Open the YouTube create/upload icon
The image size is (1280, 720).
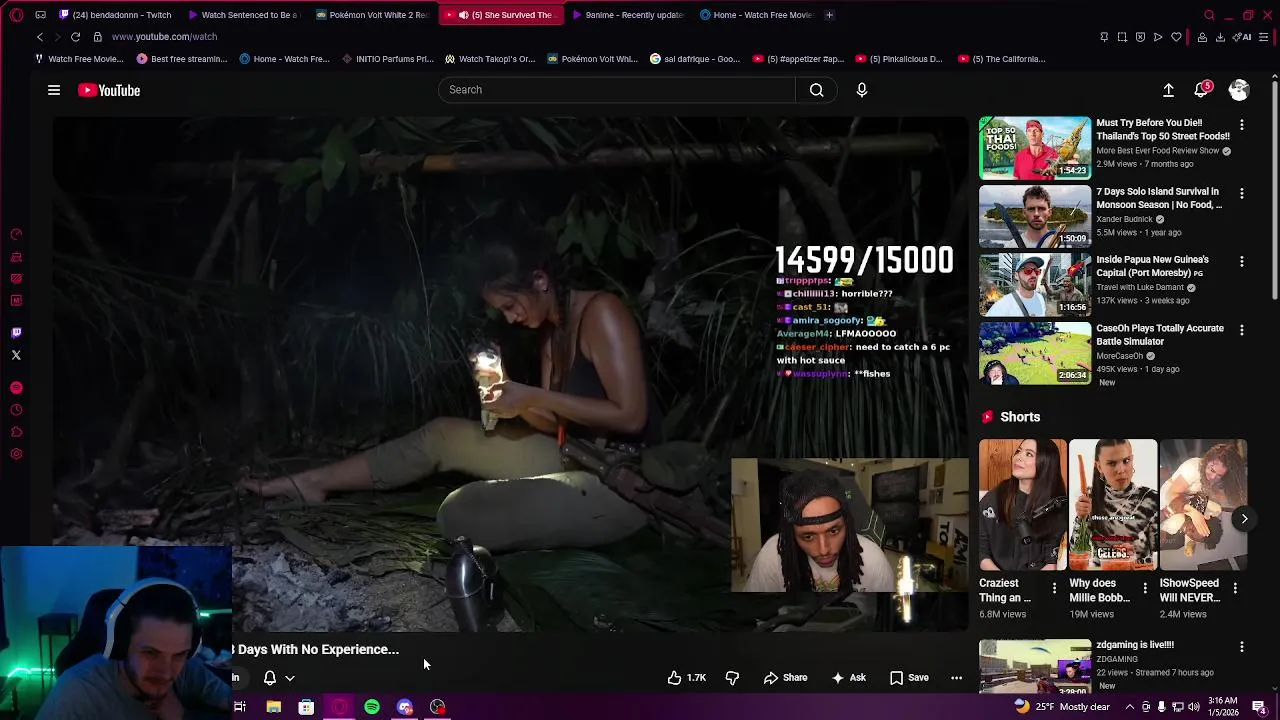point(1168,90)
